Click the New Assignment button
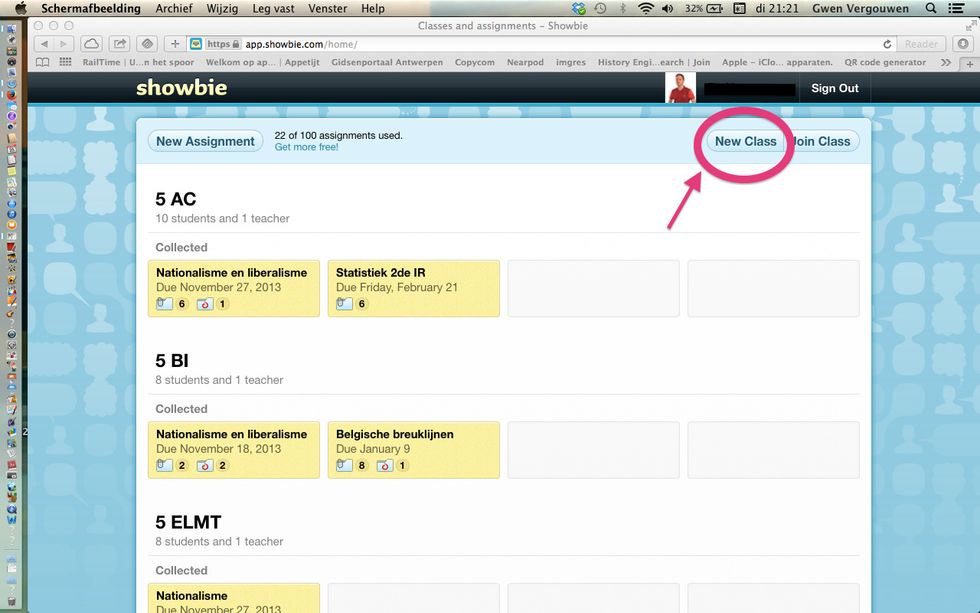980x613 pixels. (205, 141)
